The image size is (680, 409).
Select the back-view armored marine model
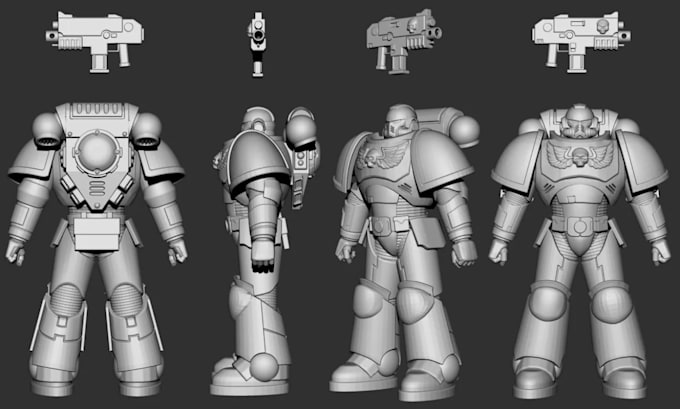(96, 249)
